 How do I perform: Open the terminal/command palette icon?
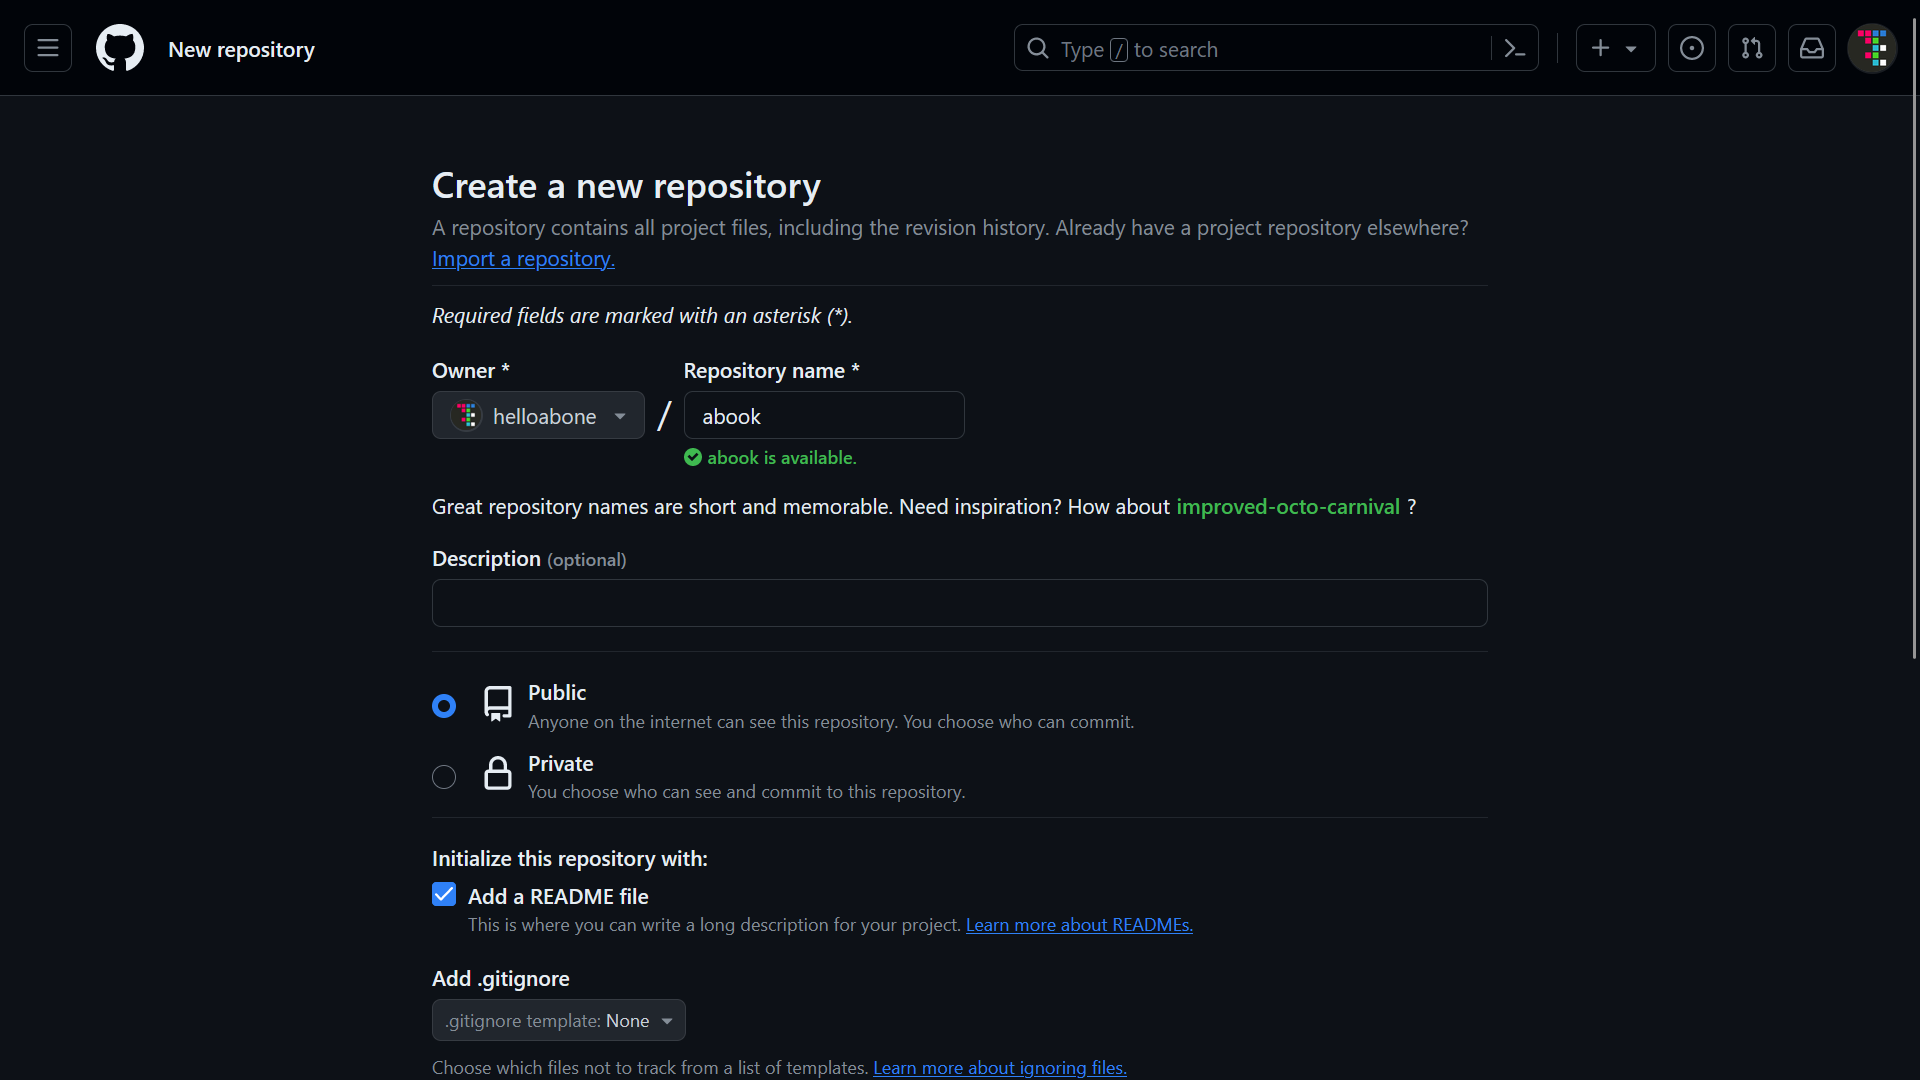point(1515,49)
